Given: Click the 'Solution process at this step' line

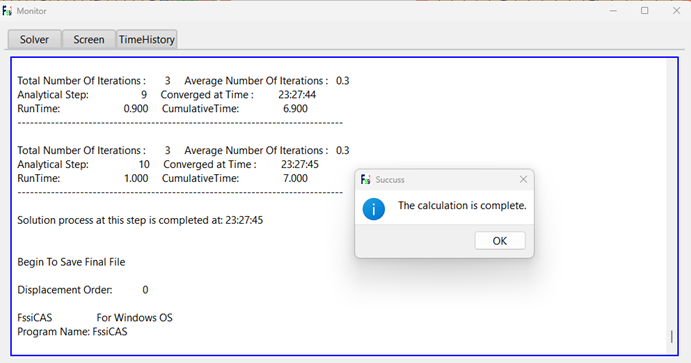Looking at the screenshot, I should pyautogui.click(x=140, y=220).
